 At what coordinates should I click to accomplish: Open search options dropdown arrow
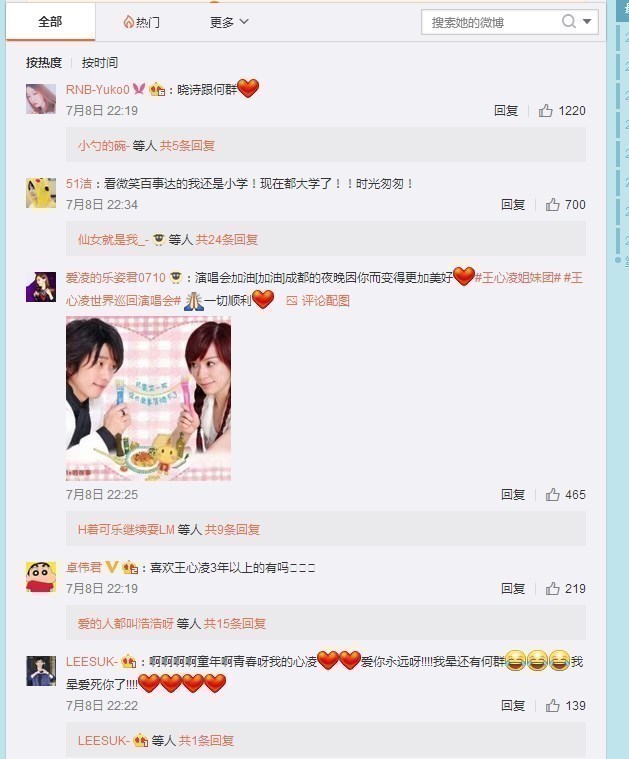587,22
